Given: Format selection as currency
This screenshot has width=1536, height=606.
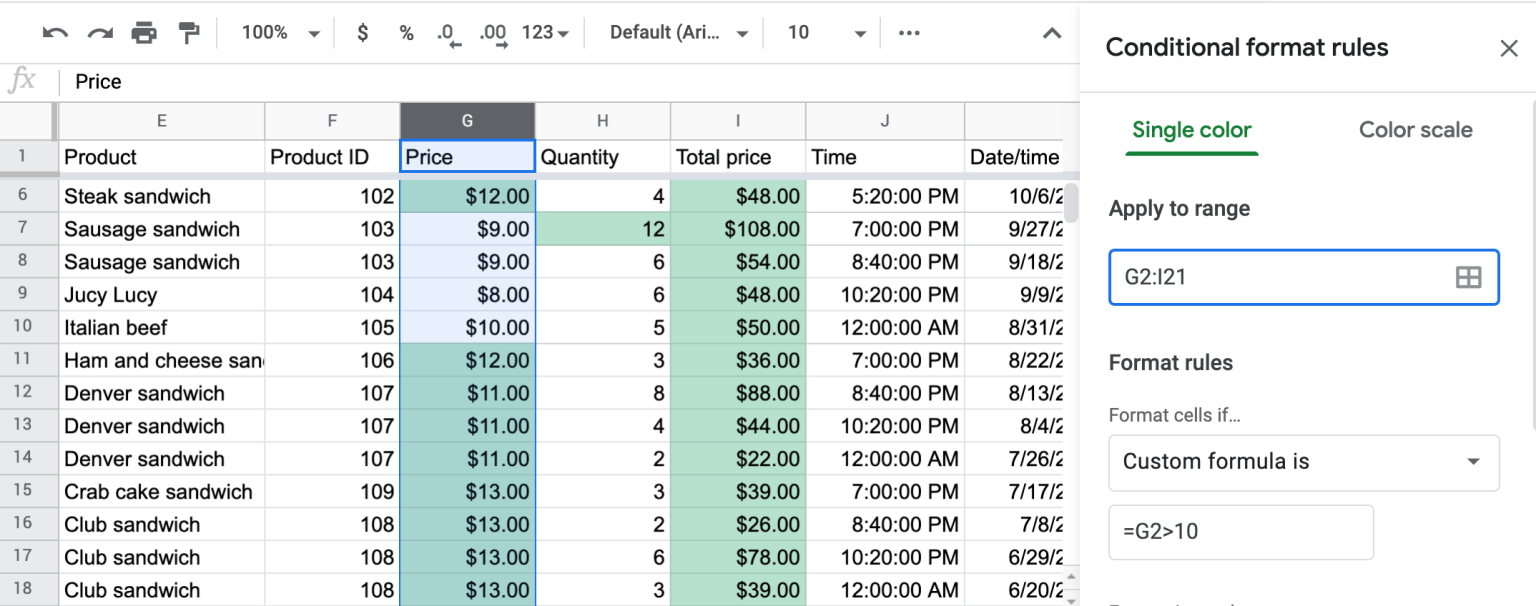Looking at the screenshot, I should coord(361,32).
